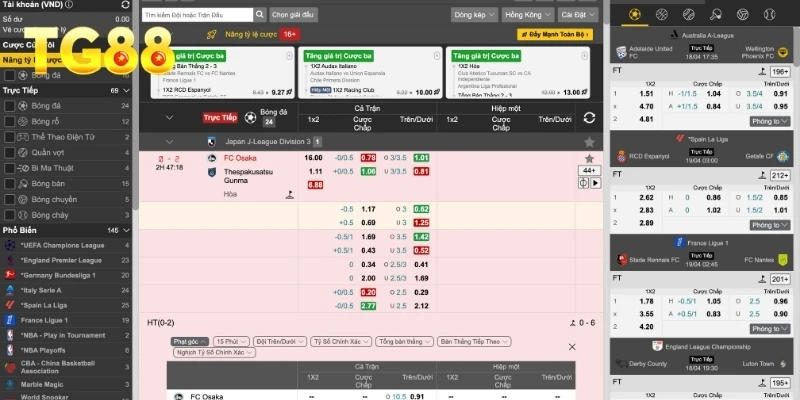This screenshot has width=800, height=400.
Task: Add the 1X2 Hòa boosted bet card
Action: [585, 56]
